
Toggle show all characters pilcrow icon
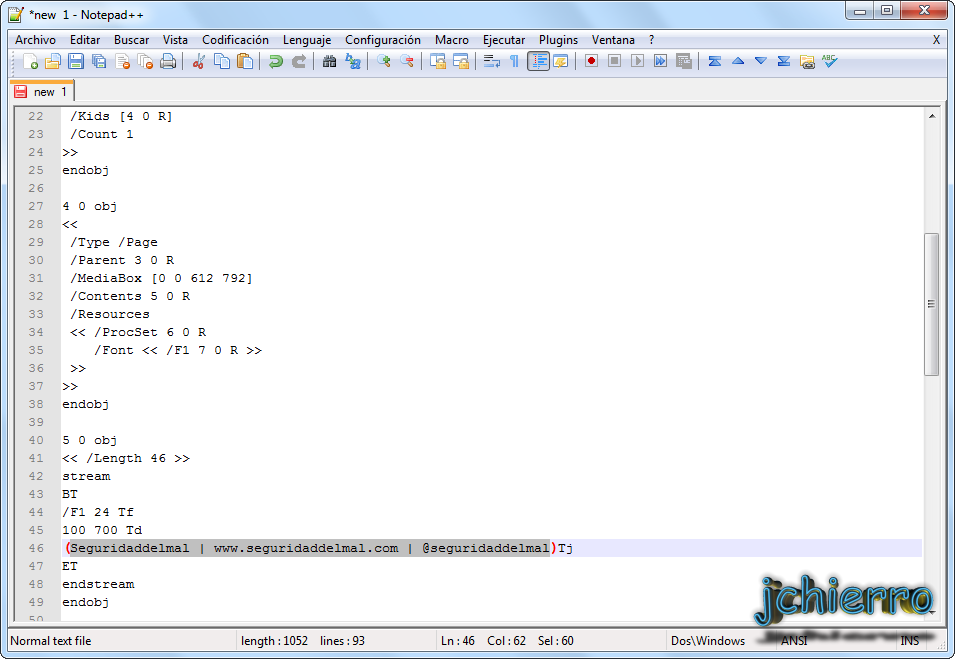[x=515, y=61]
